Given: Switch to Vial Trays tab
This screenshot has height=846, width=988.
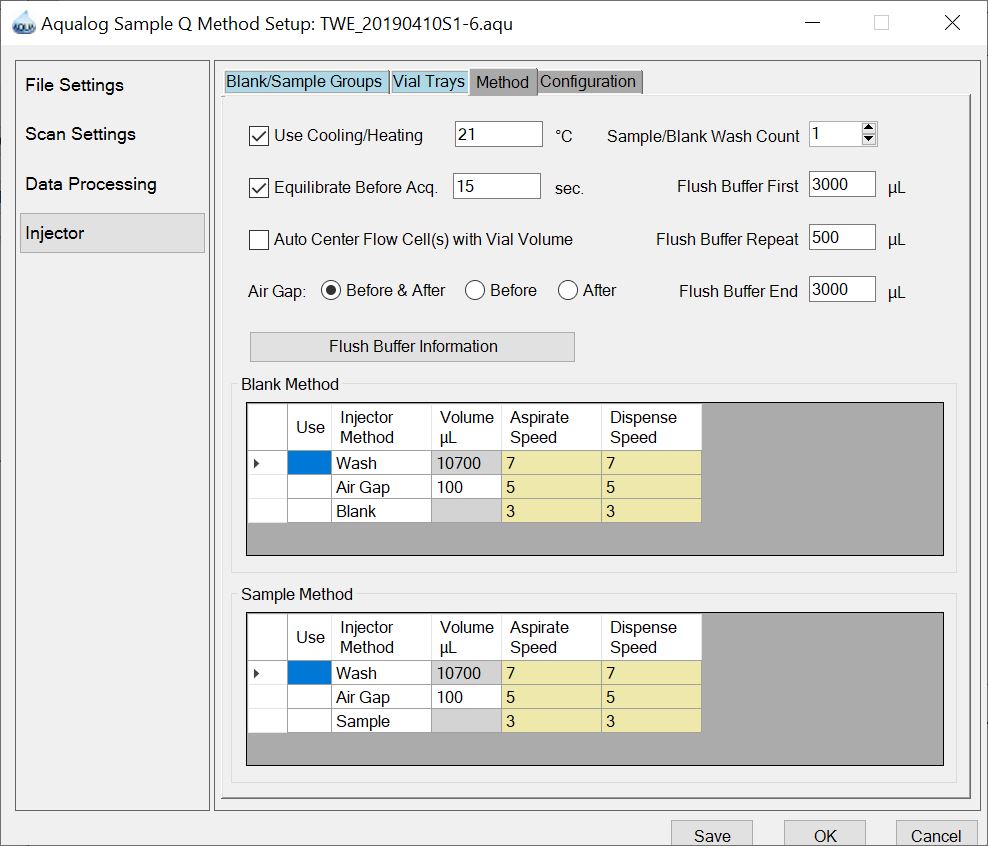Looking at the screenshot, I should [x=429, y=82].
